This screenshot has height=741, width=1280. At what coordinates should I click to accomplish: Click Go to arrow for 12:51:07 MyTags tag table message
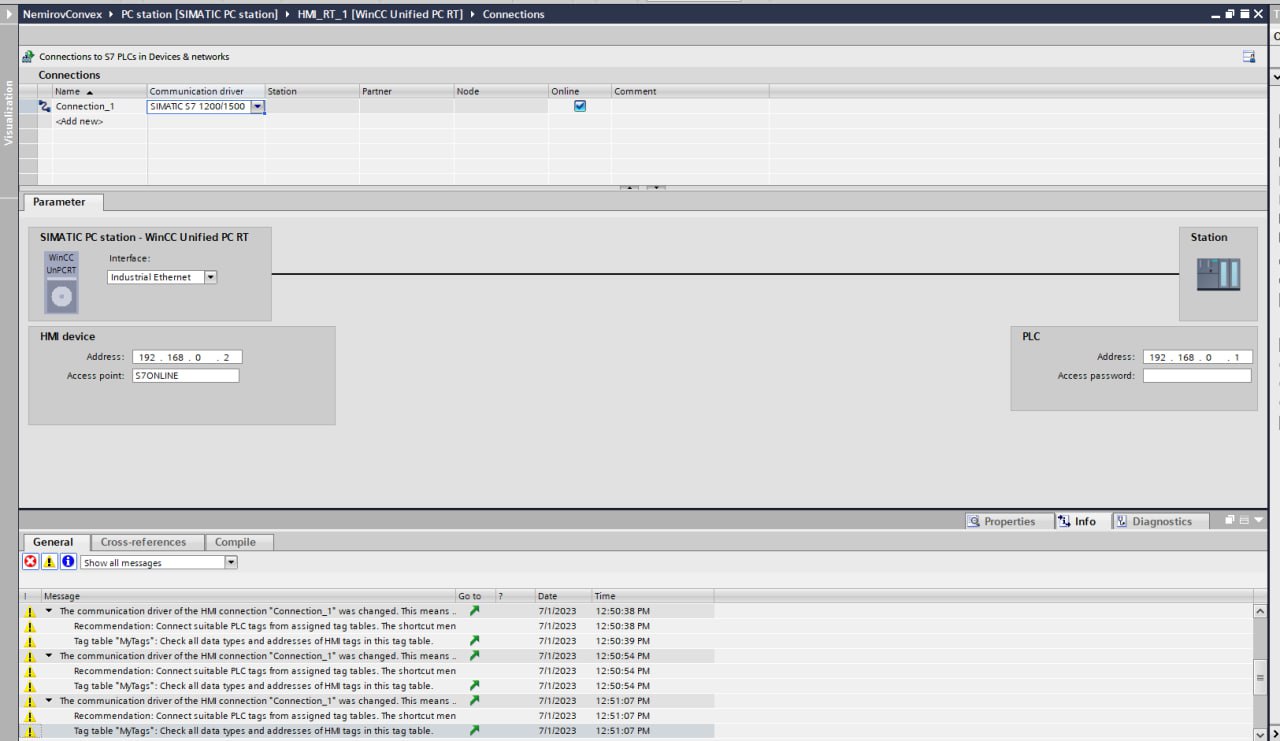click(474, 731)
